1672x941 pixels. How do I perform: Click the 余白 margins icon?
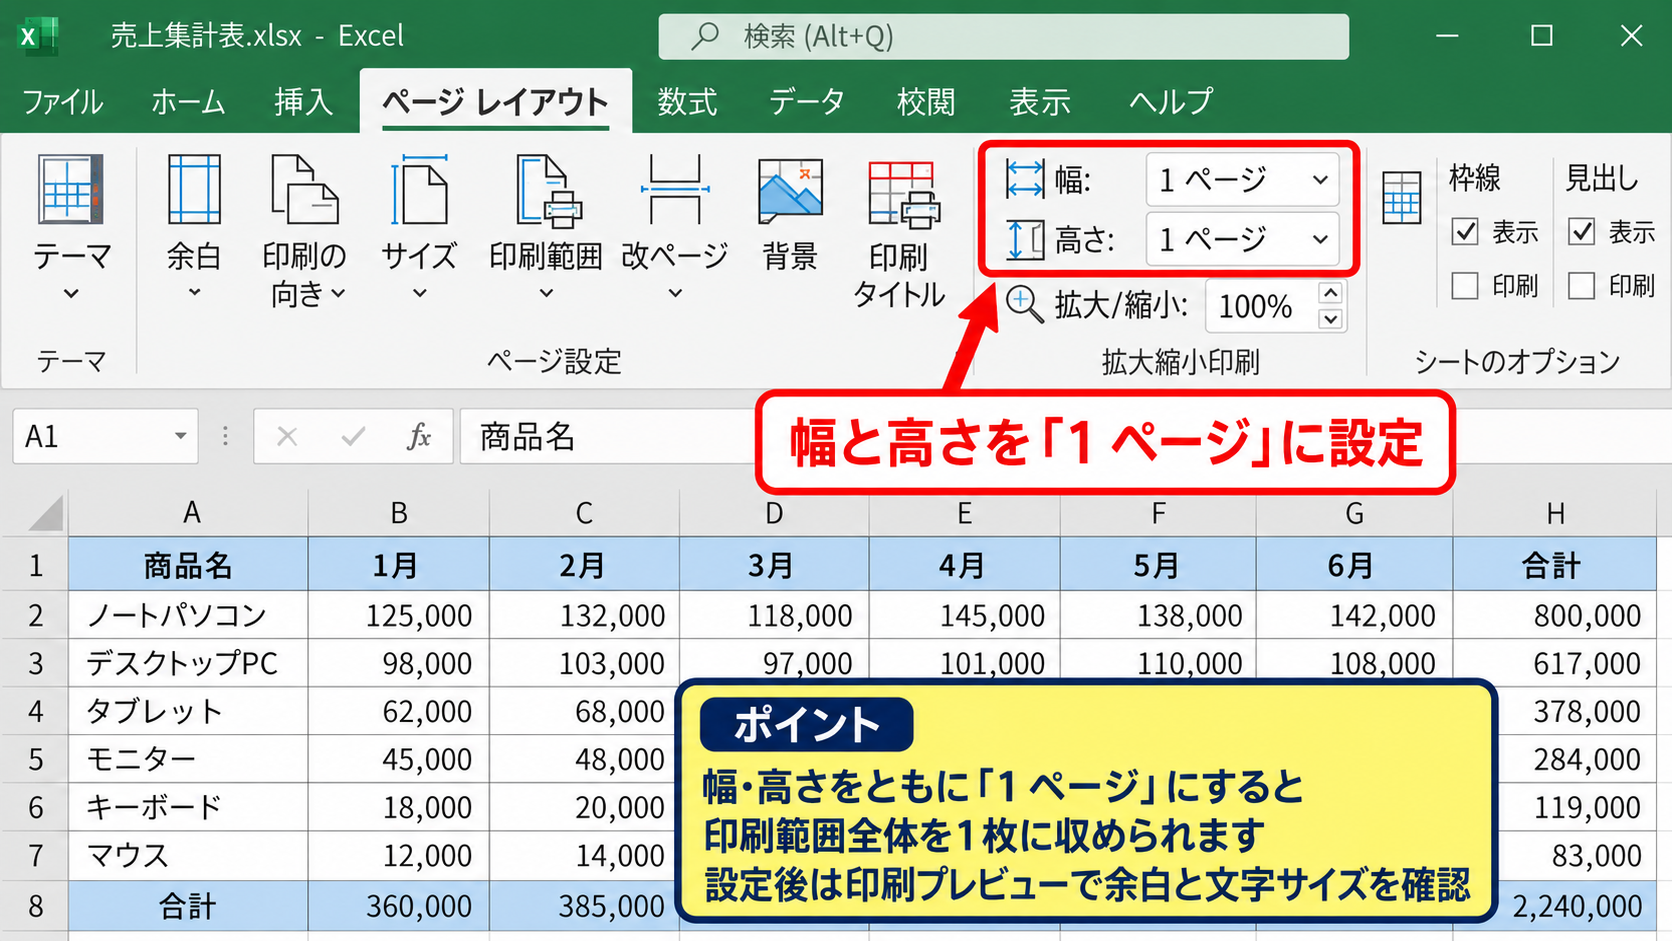point(194,190)
